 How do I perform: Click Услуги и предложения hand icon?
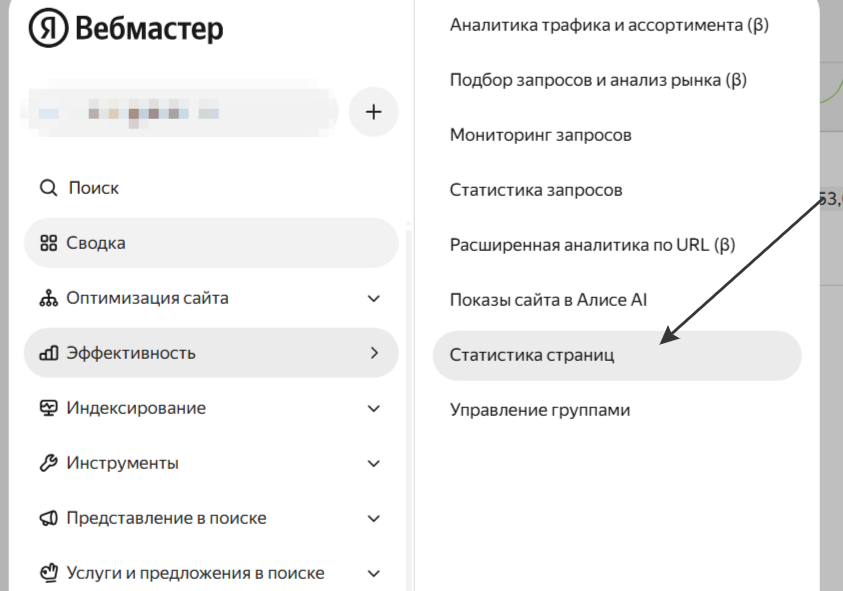(x=48, y=573)
